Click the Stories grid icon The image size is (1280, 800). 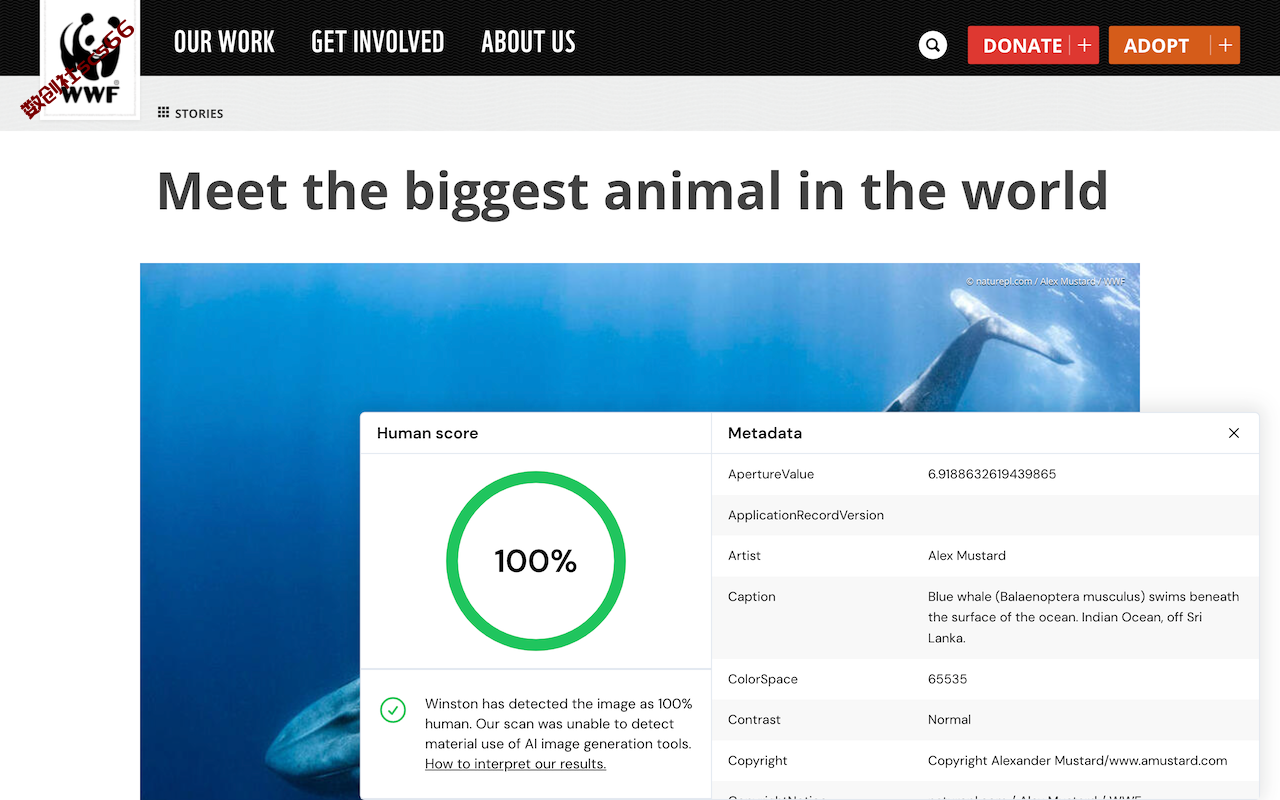[164, 113]
